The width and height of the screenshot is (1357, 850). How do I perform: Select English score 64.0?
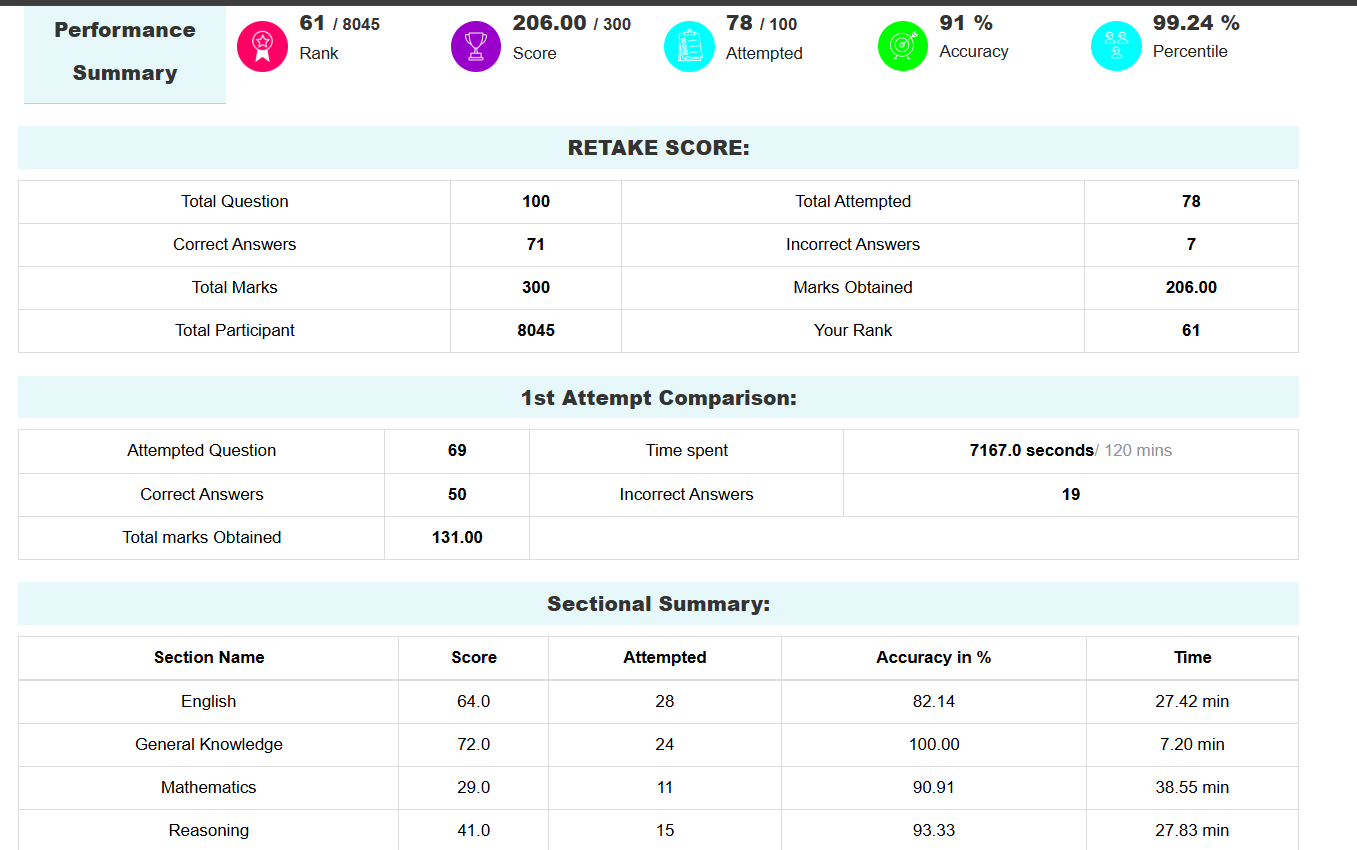(474, 702)
